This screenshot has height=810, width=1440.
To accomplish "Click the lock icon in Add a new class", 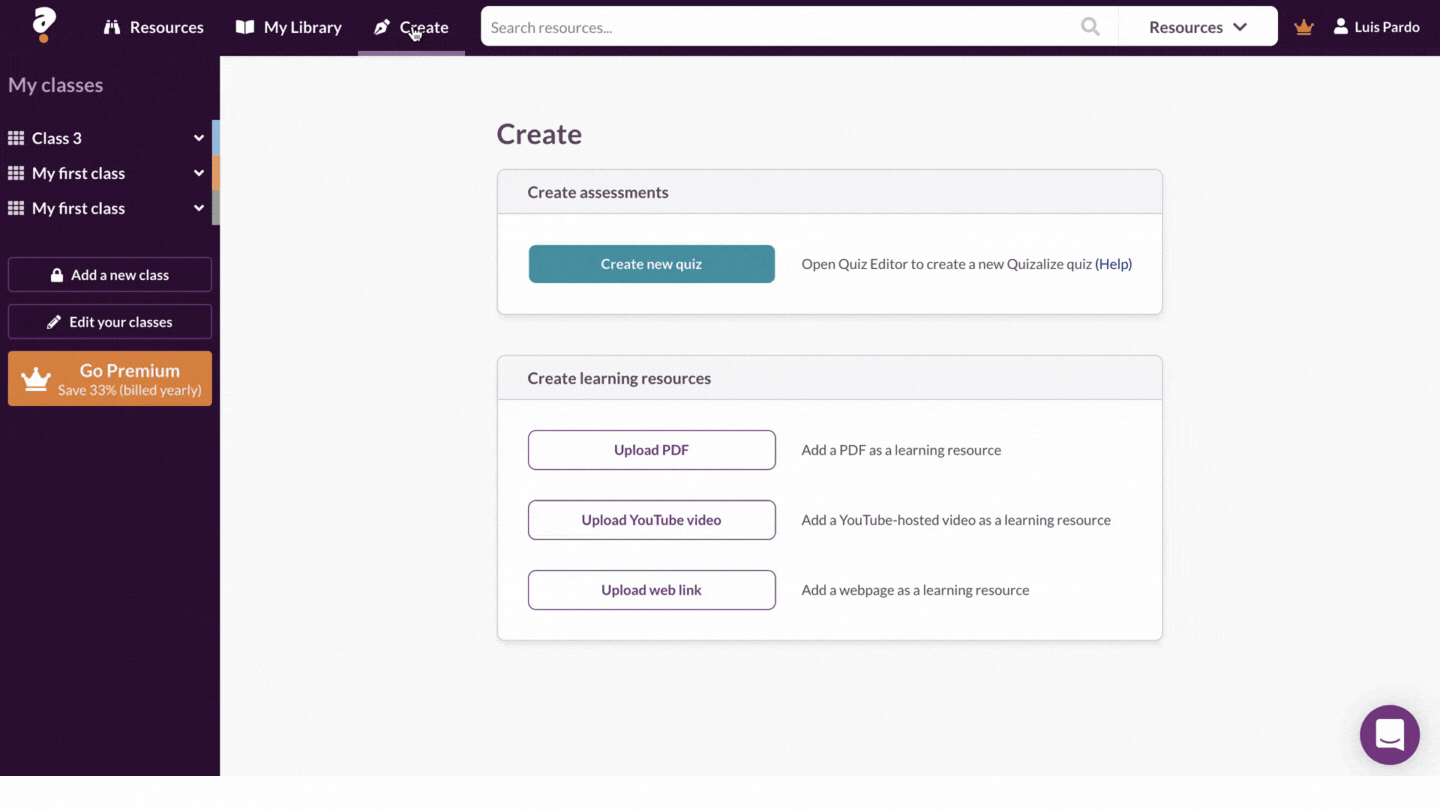I will pyautogui.click(x=57, y=275).
